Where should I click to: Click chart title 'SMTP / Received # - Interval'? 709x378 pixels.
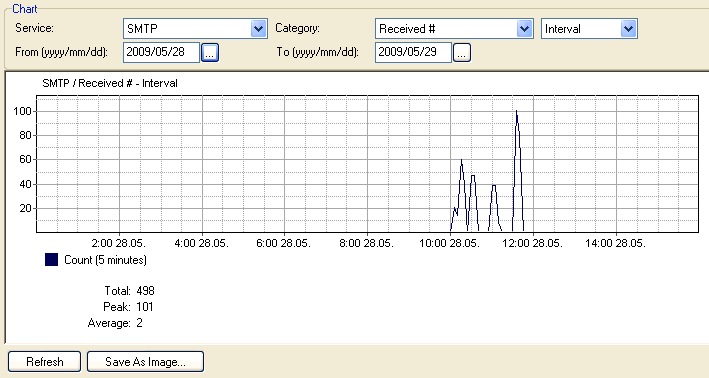tap(110, 83)
